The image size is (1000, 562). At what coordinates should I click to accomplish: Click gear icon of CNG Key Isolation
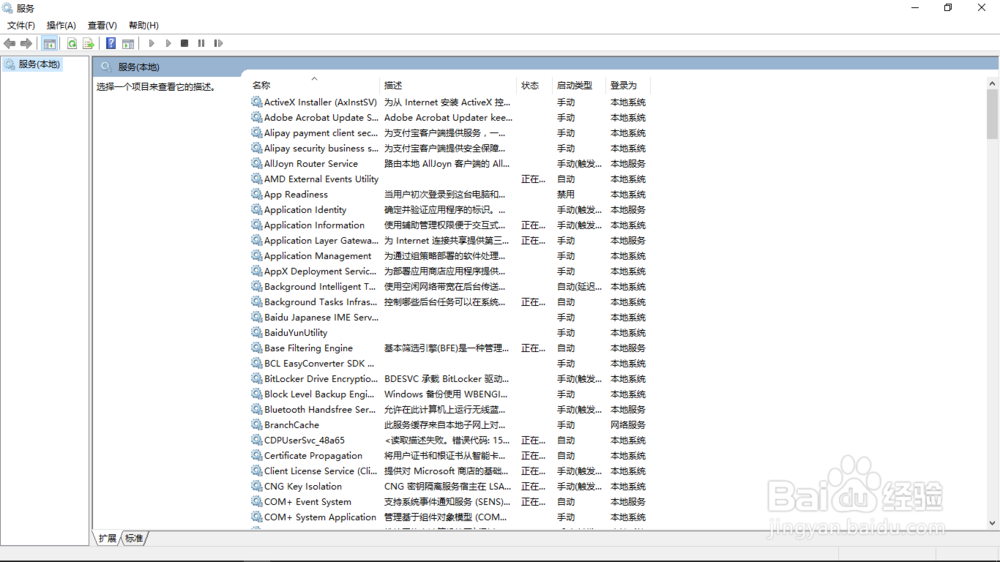click(256, 486)
